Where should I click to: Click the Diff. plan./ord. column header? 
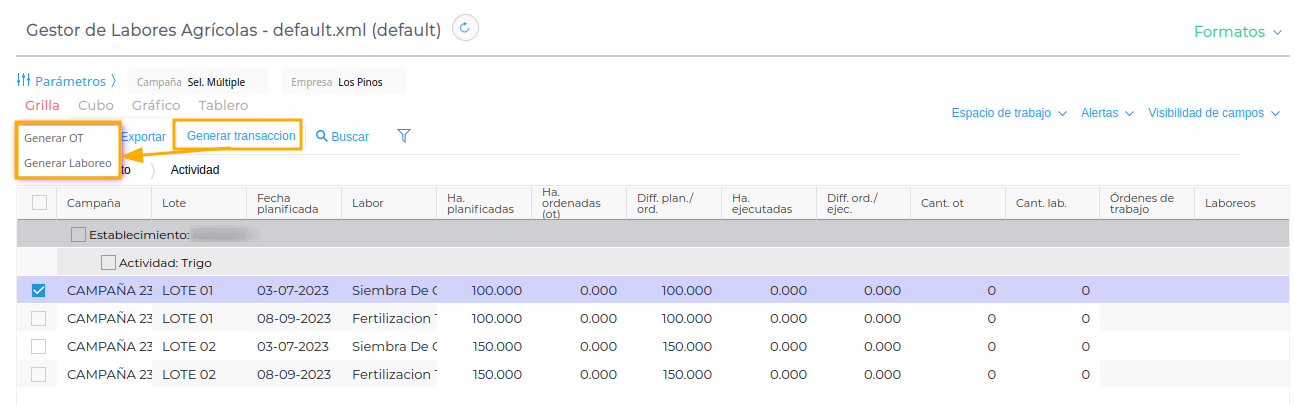tap(674, 203)
